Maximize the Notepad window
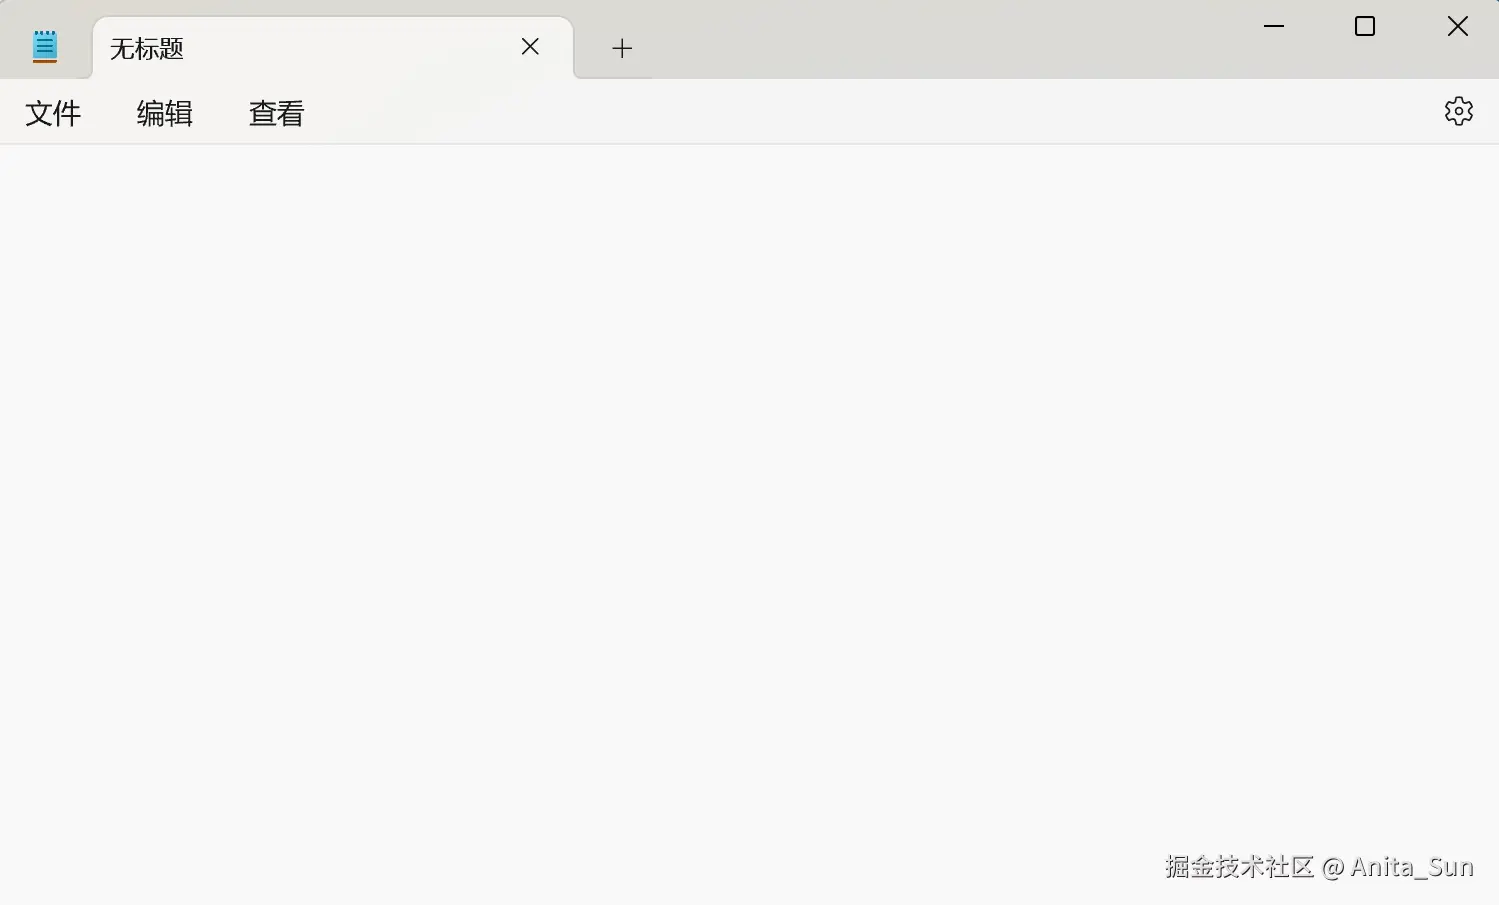The width and height of the screenshot is (1499, 905). [1365, 27]
